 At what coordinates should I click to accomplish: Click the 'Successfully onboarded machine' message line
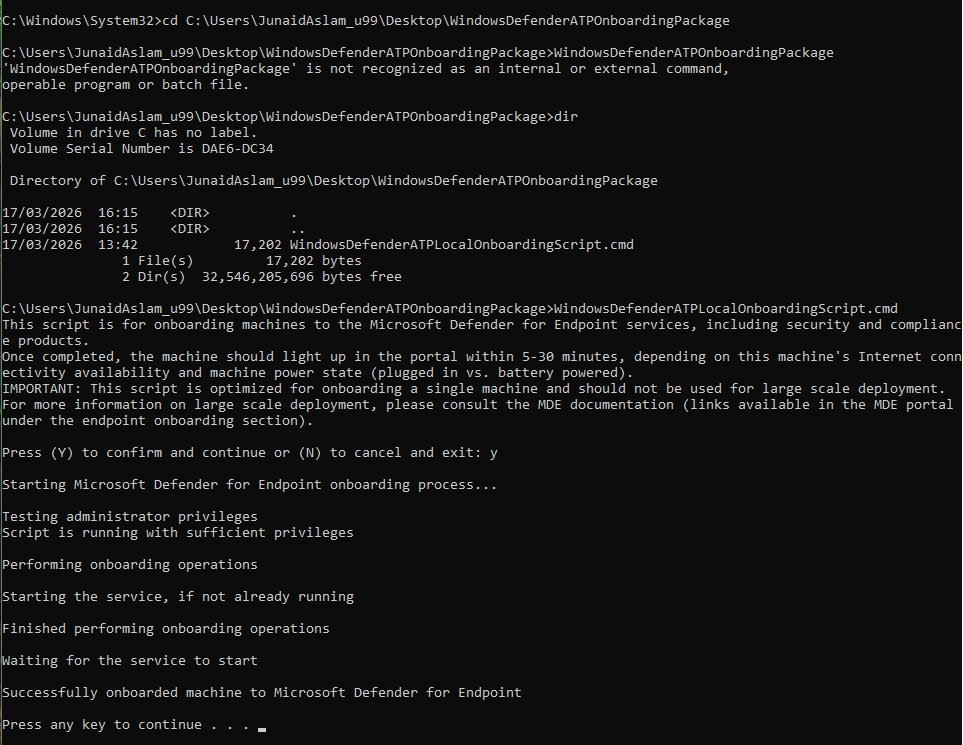(262, 693)
